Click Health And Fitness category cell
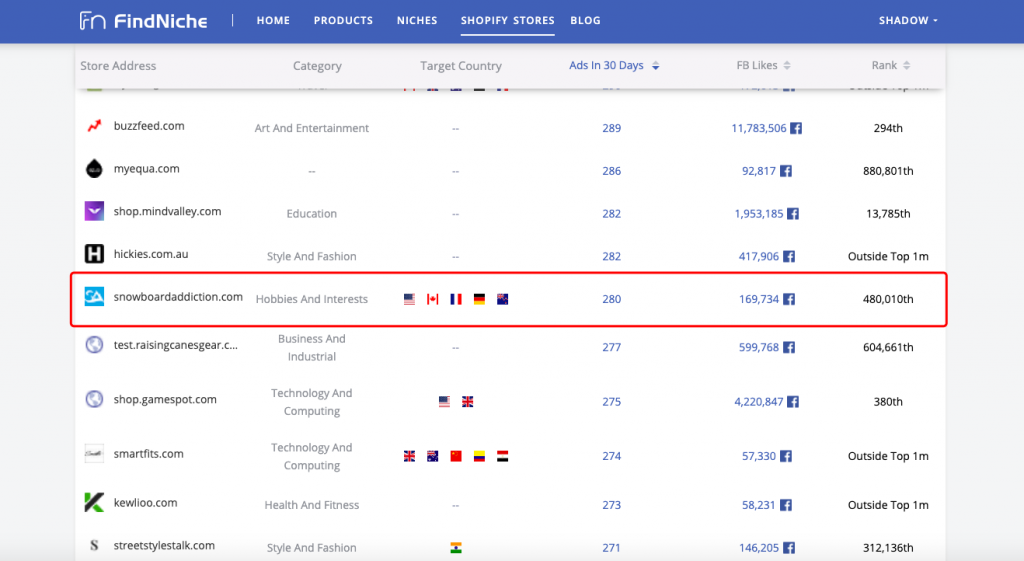The height and width of the screenshot is (561, 1024). click(312, 505)
